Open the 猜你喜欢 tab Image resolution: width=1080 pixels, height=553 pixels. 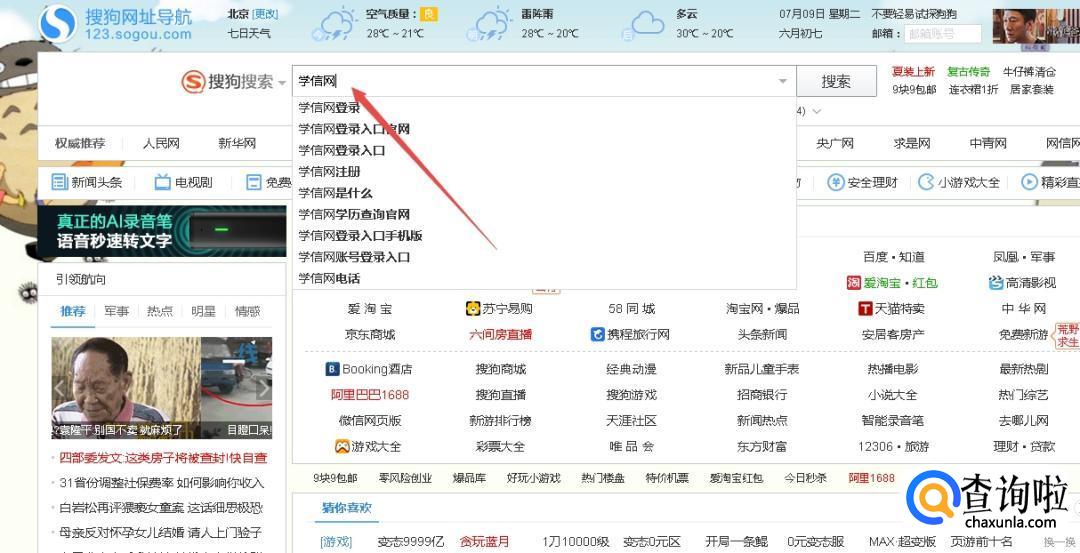(x=346, y=508)
